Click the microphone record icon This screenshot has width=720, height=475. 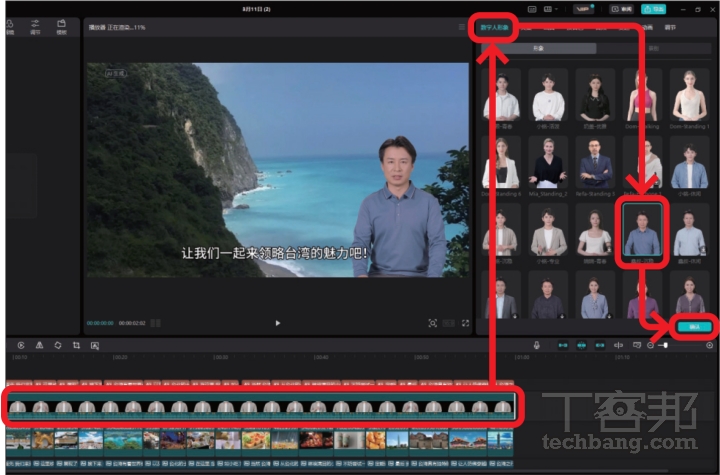pos(536,345)
